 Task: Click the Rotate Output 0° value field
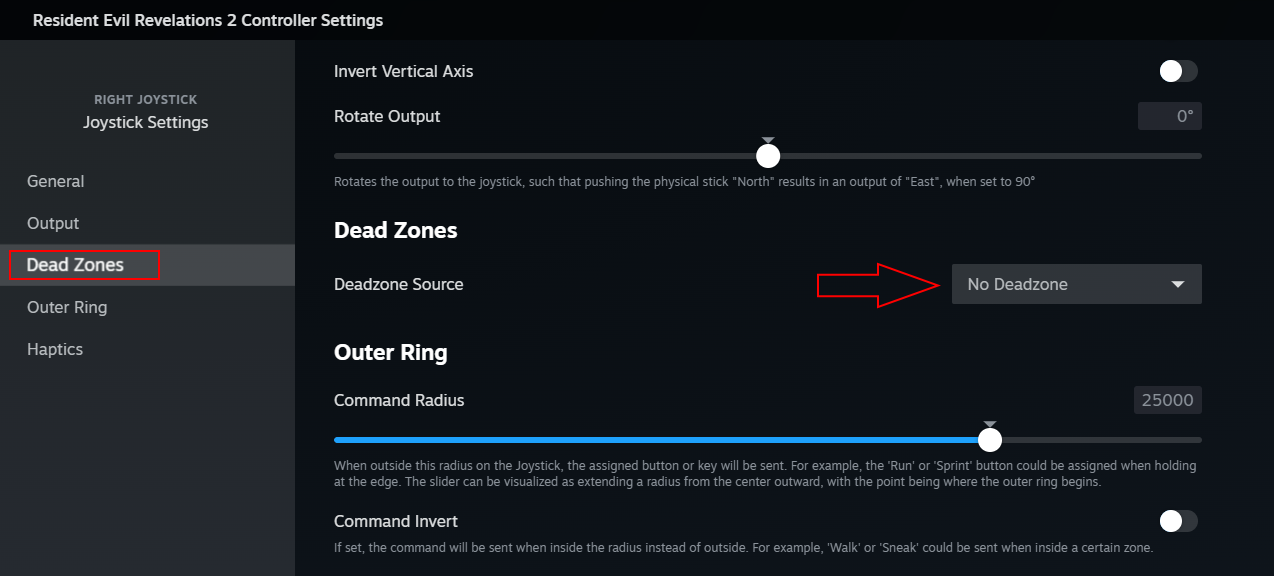click(x=1170, y=116)
